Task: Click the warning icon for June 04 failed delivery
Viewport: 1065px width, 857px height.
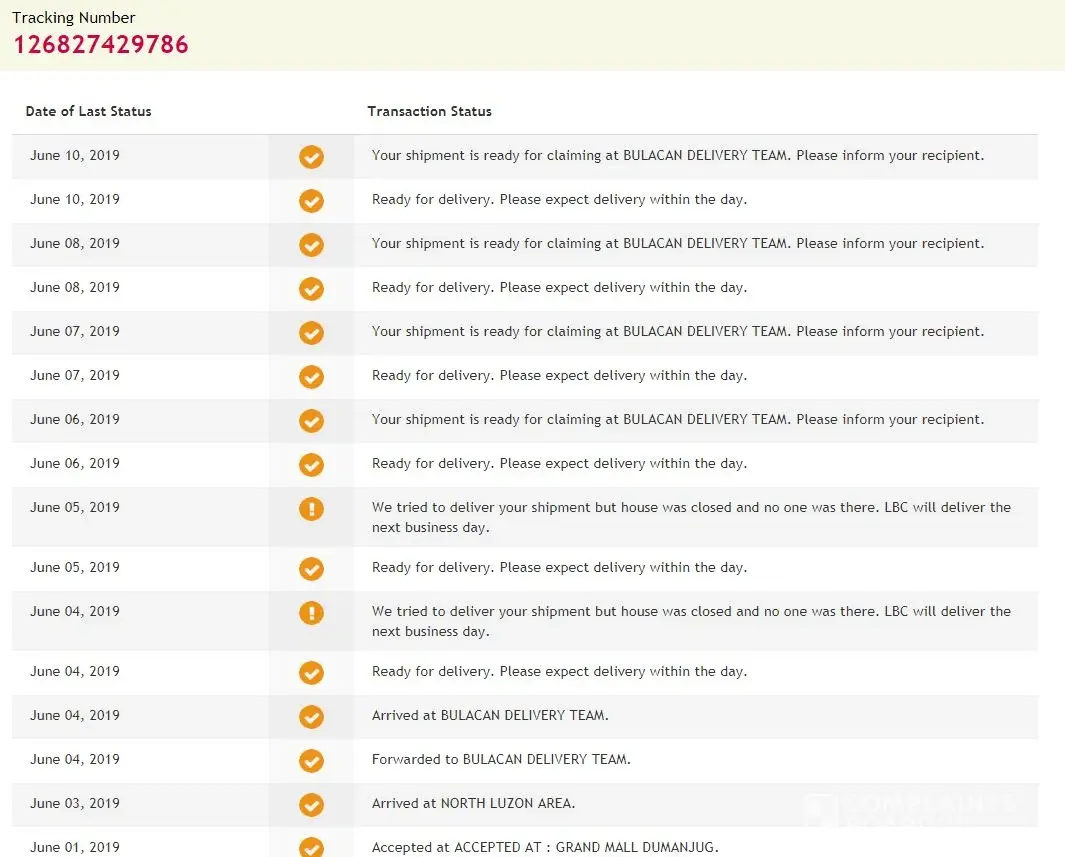Action: (x=311, y=613)
